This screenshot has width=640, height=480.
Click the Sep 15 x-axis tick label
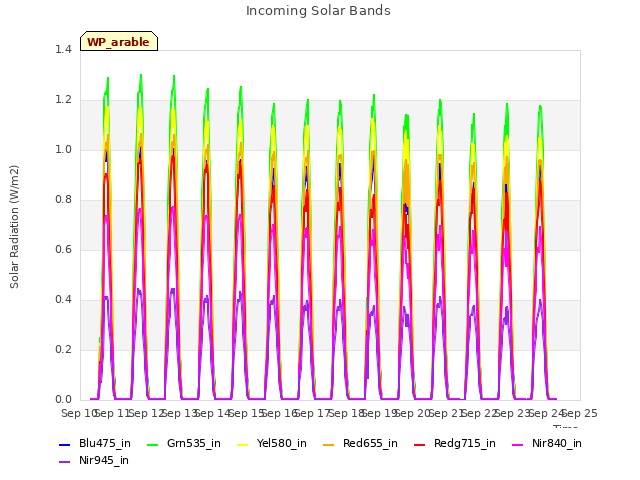coord(247,413)
